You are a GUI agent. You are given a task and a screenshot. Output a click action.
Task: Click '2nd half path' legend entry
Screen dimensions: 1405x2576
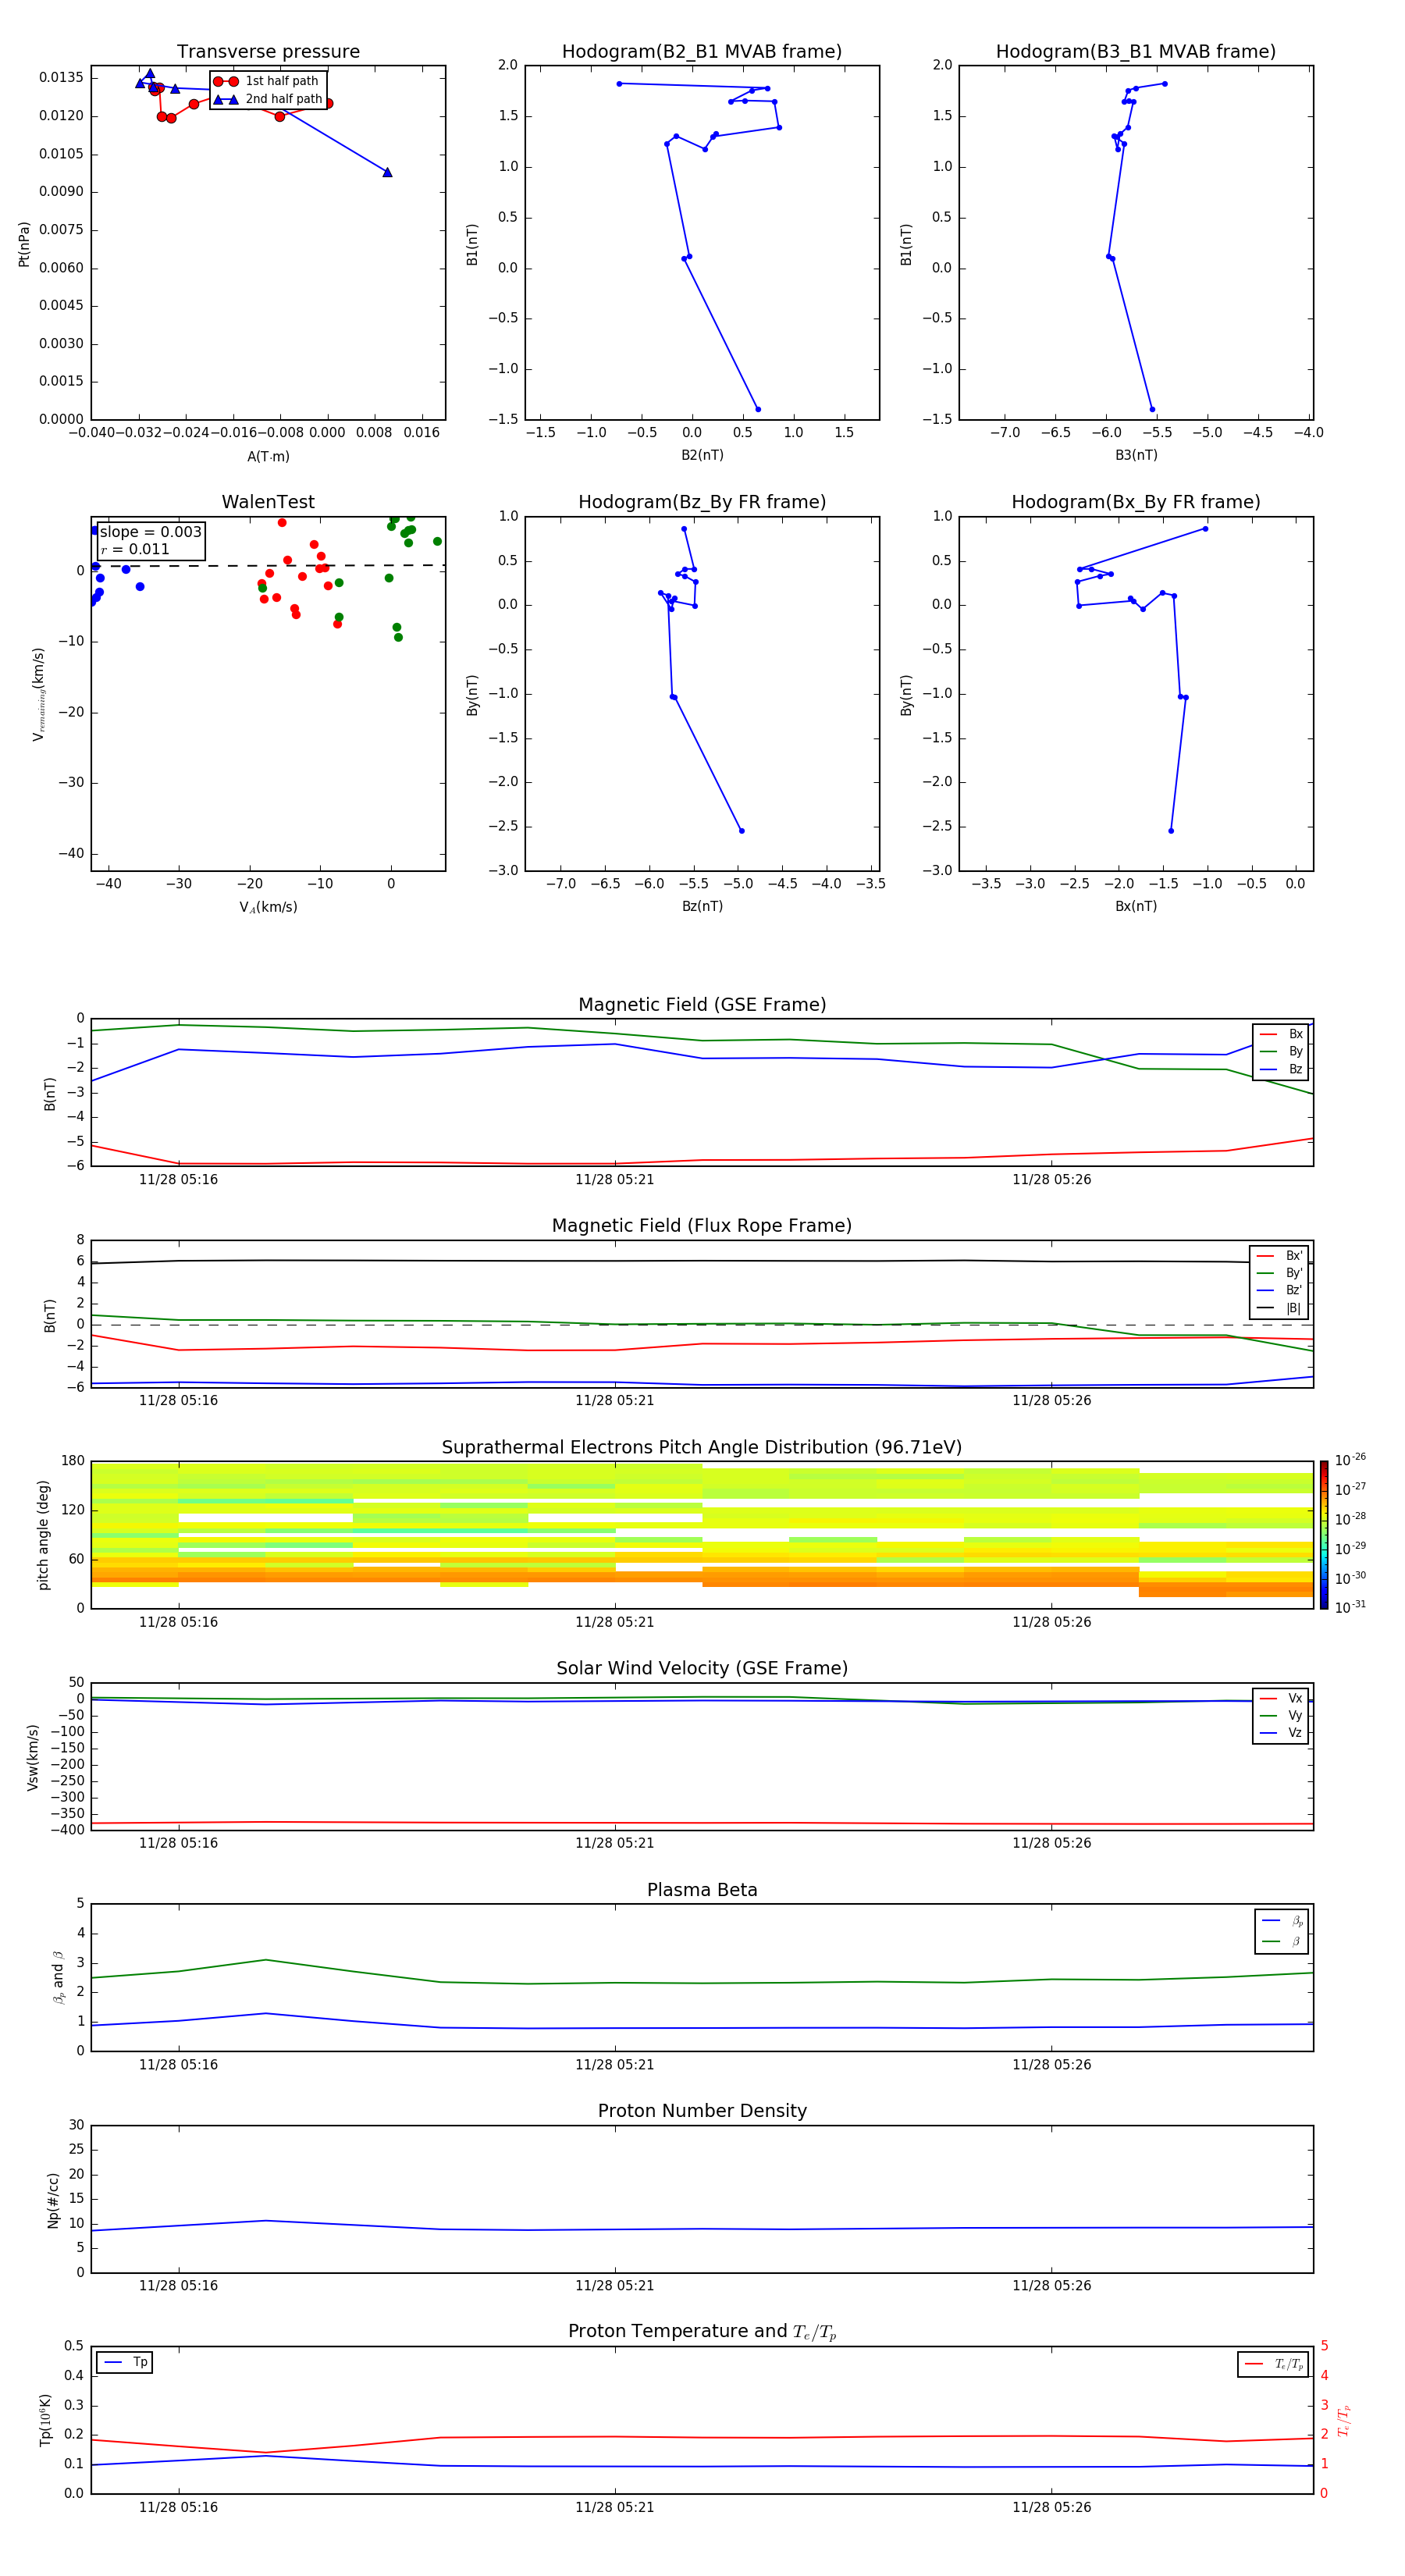click(268, 99)
